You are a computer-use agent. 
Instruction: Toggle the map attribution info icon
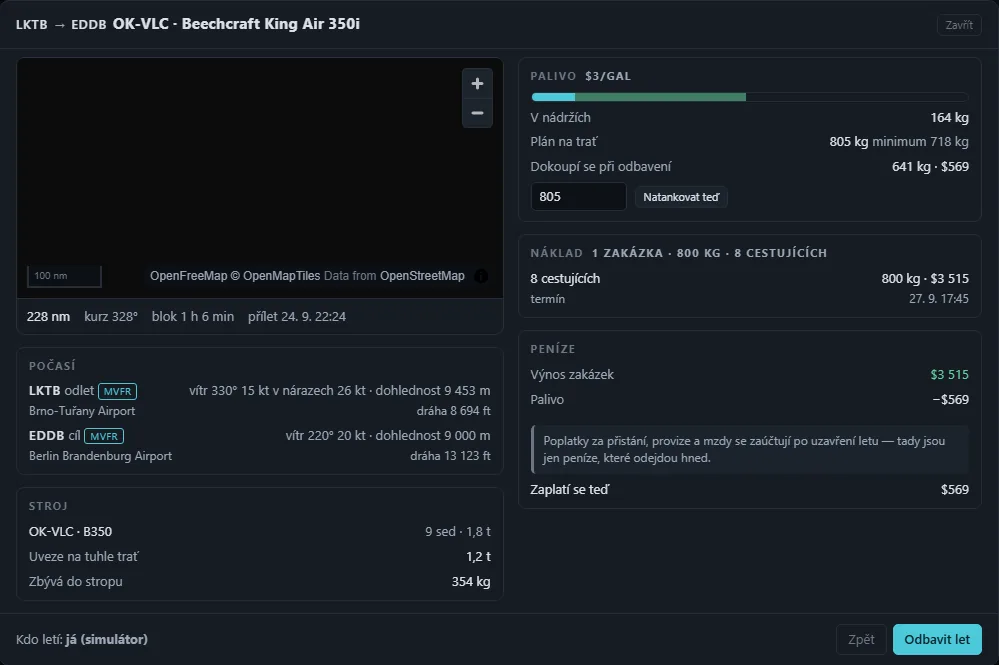click(x=482, y=276)
